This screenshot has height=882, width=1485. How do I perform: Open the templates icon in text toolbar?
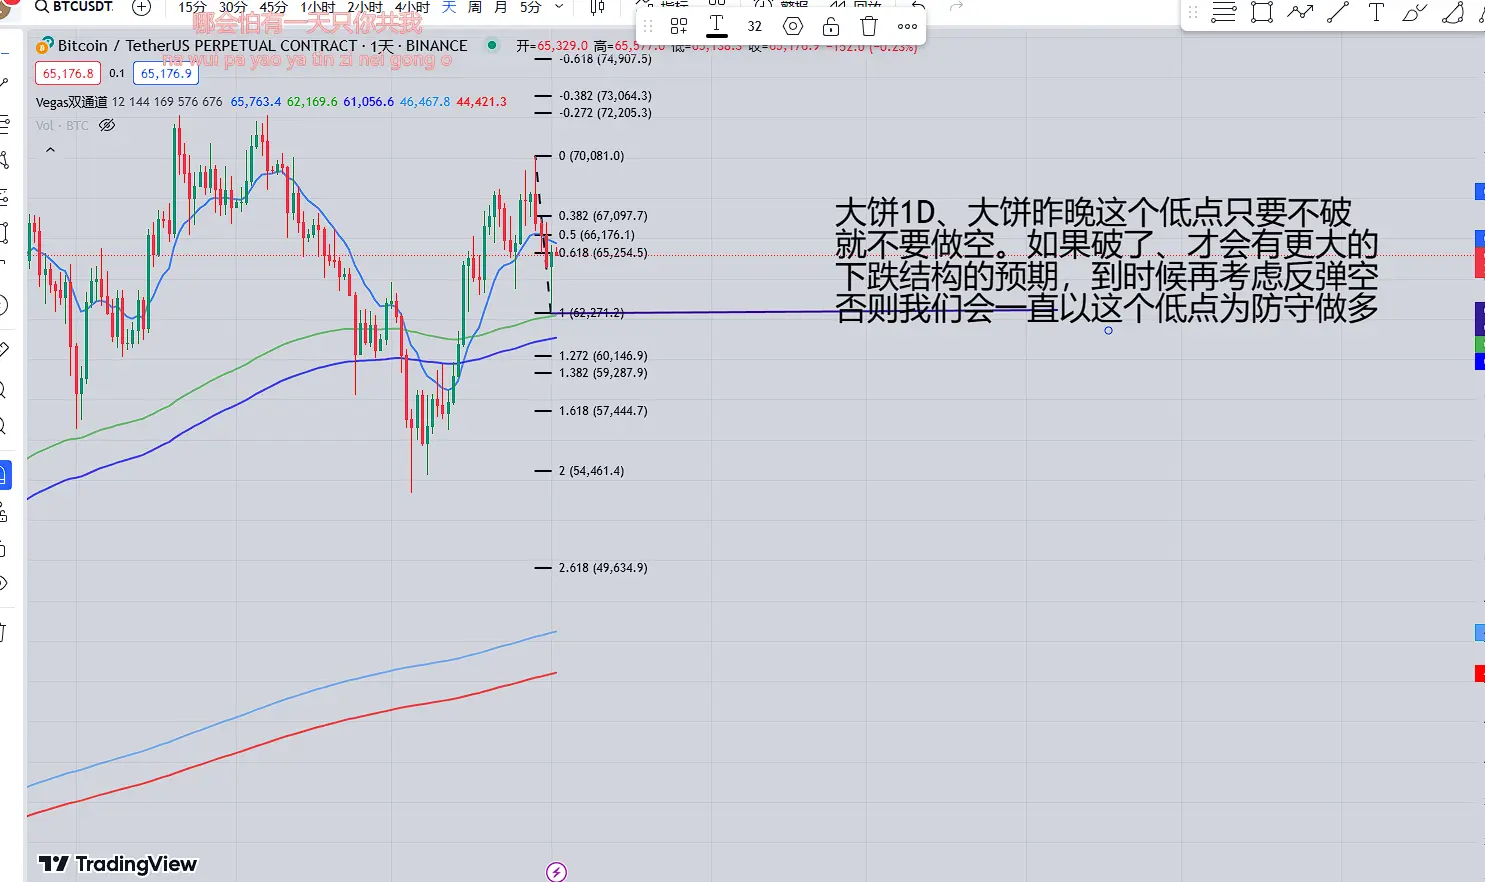tap(679, 26)
